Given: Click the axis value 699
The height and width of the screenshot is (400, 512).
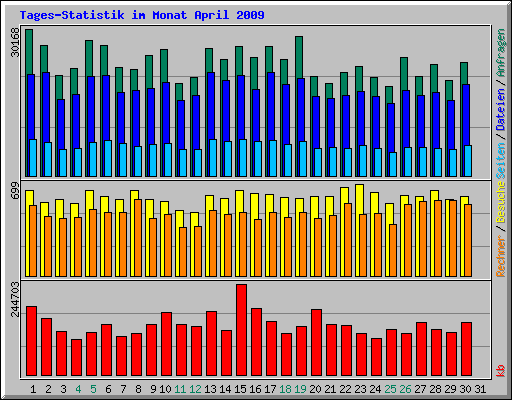Looking at the screenshot, I should (x=15, y=191).
